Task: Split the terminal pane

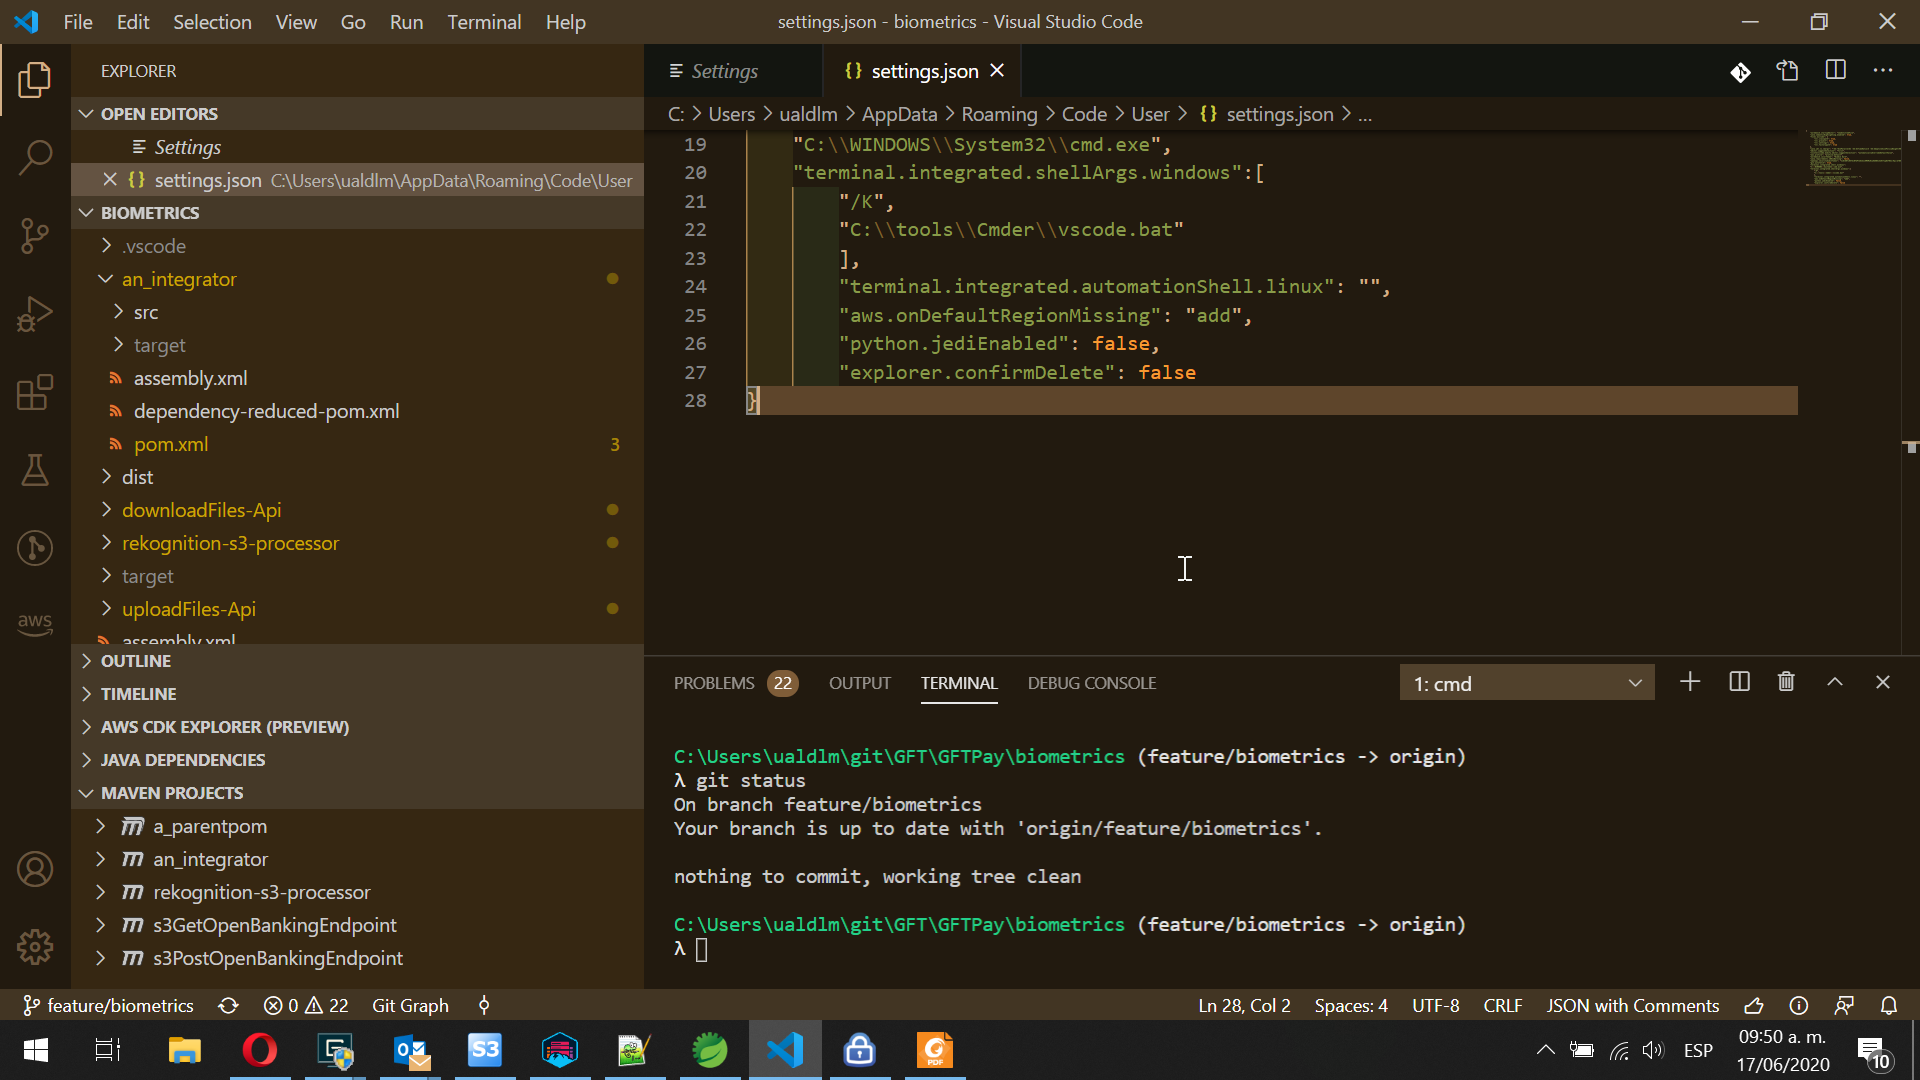Action: 1739,682
